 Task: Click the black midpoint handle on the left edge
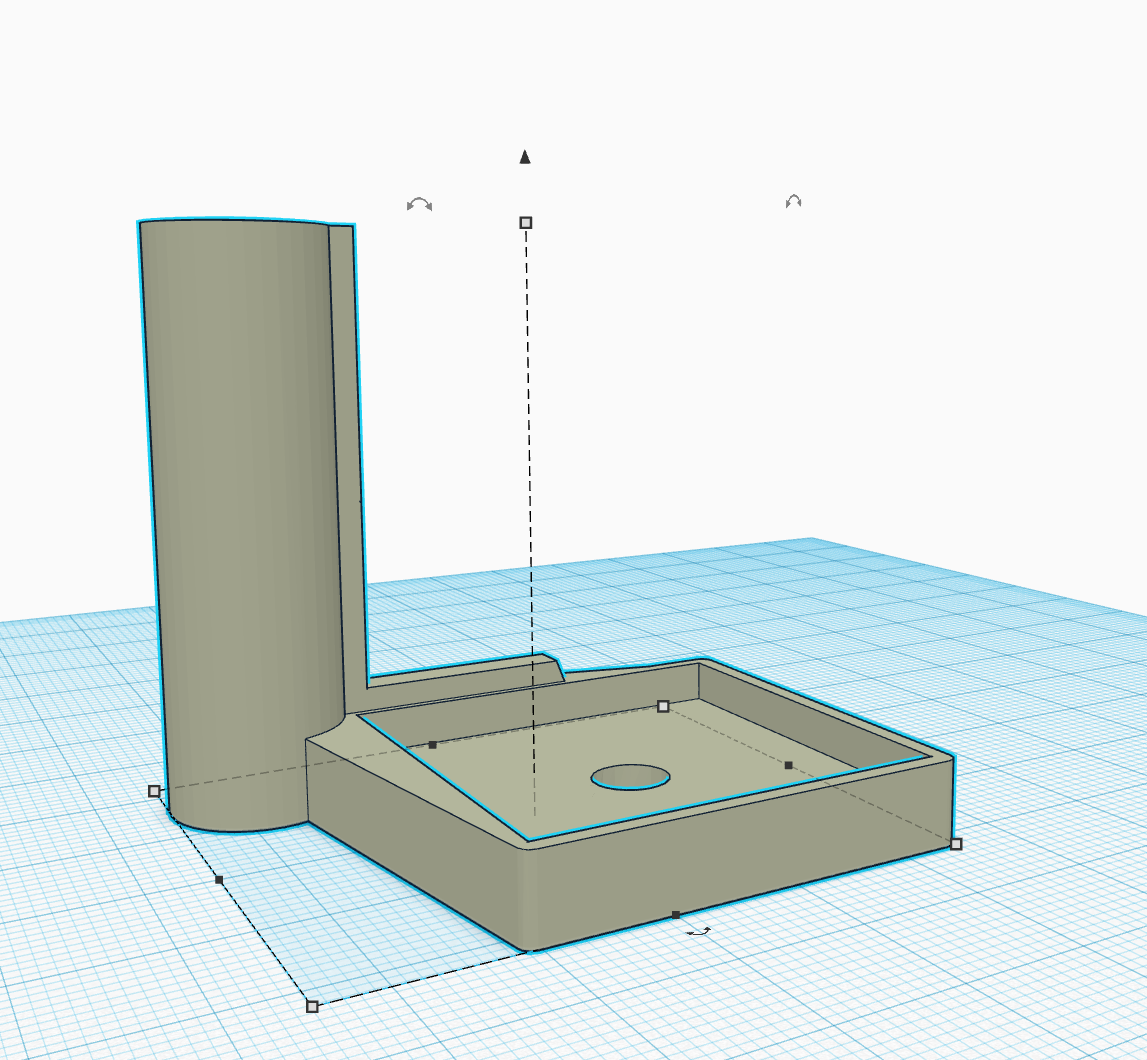[x=219, y=881]
